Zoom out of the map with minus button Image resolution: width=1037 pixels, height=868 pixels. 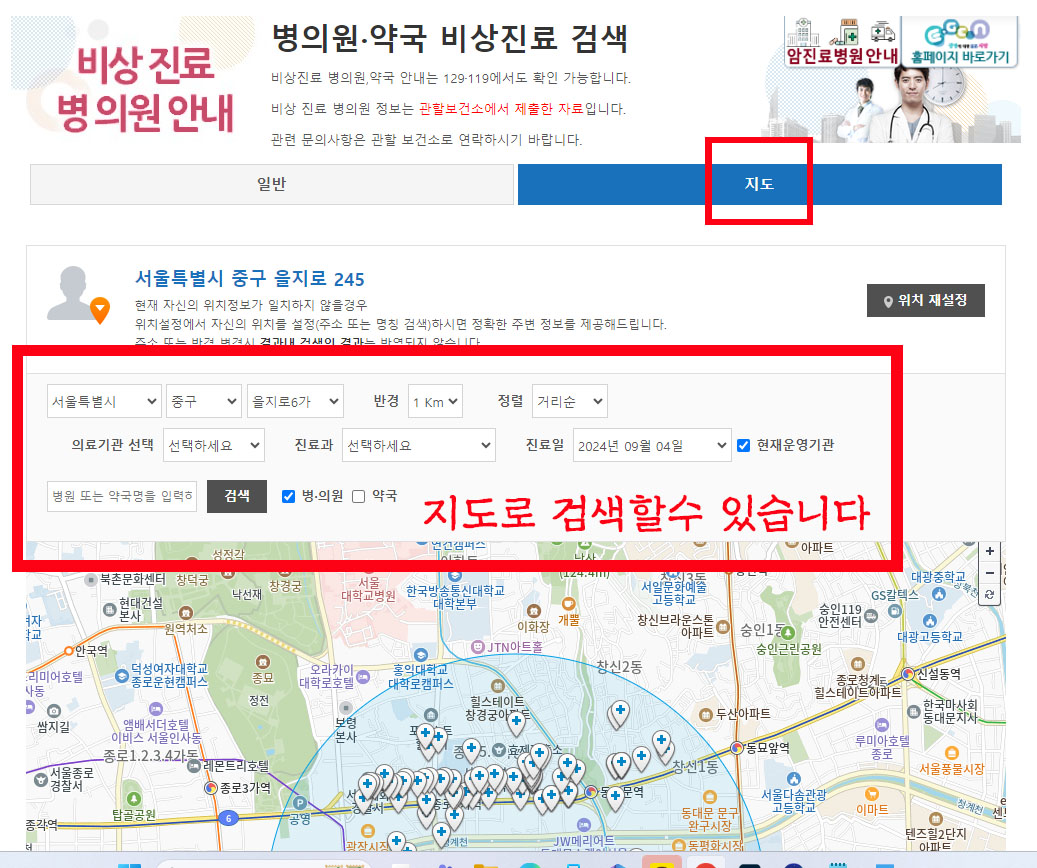(x=989, y=573)
